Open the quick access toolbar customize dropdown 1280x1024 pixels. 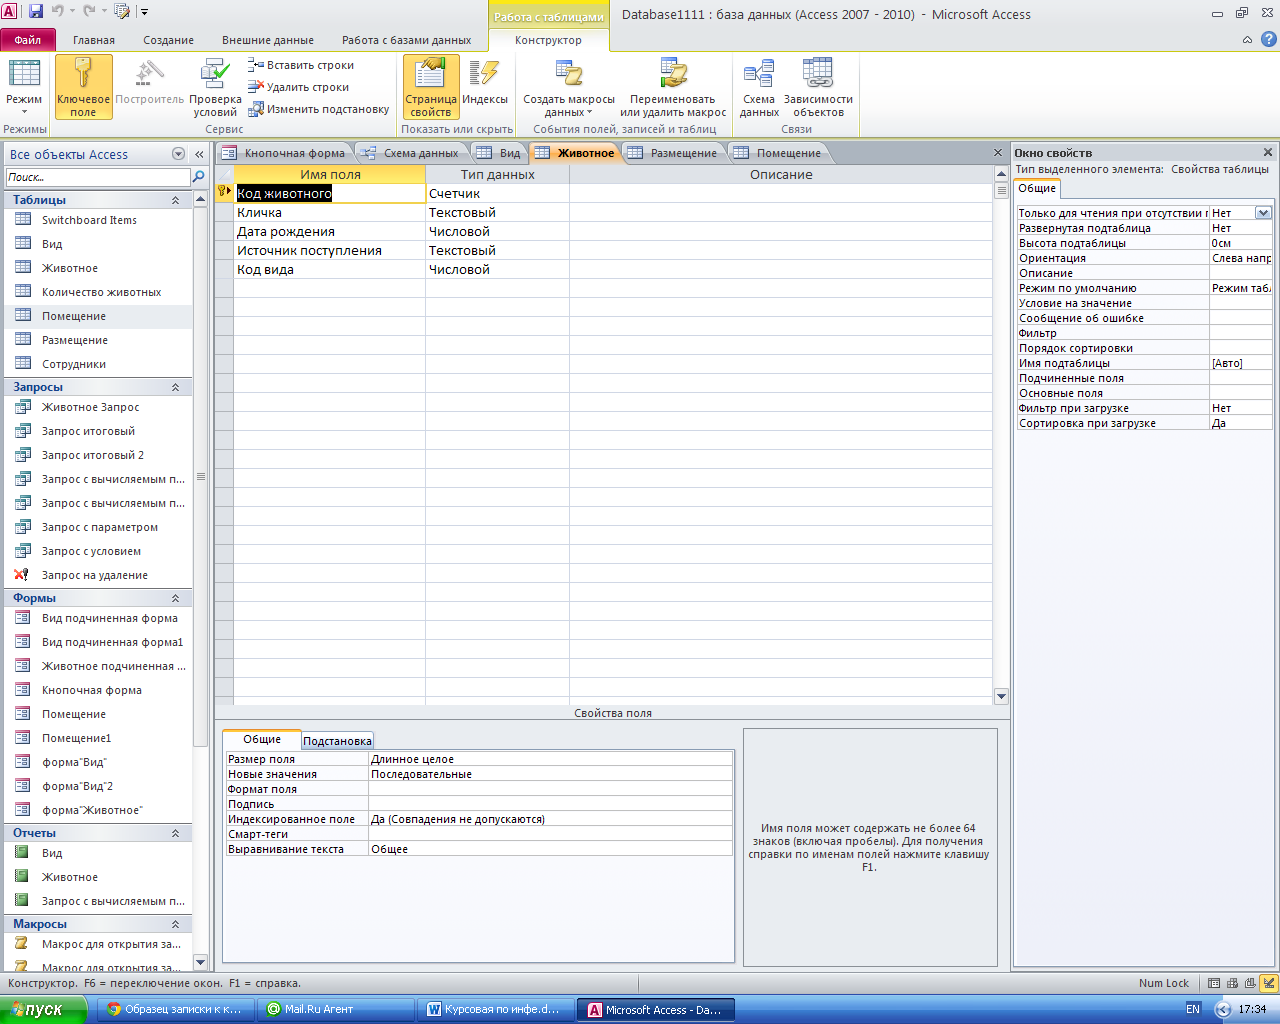(x=145, y=12)
